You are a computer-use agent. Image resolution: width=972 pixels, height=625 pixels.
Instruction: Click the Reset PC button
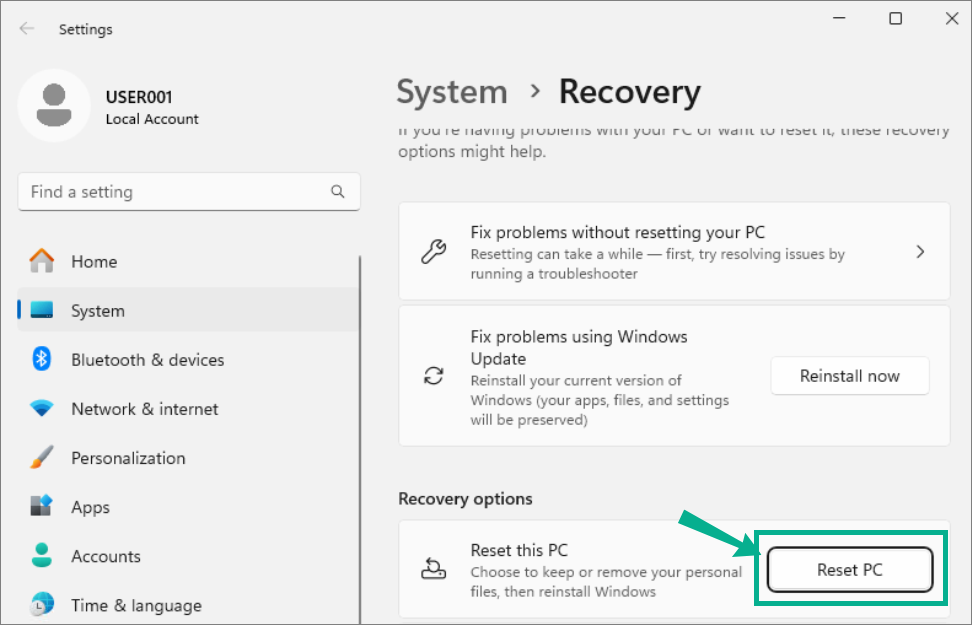pos(850,569)
